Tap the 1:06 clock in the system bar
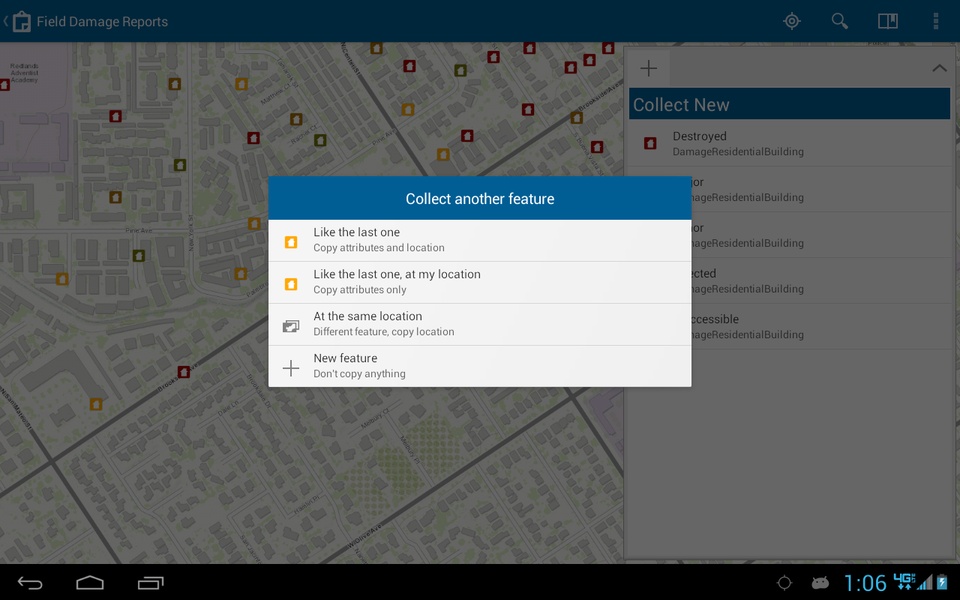Image resolution: width=960 pixels, height=600 pixels. tap(865, 583)
